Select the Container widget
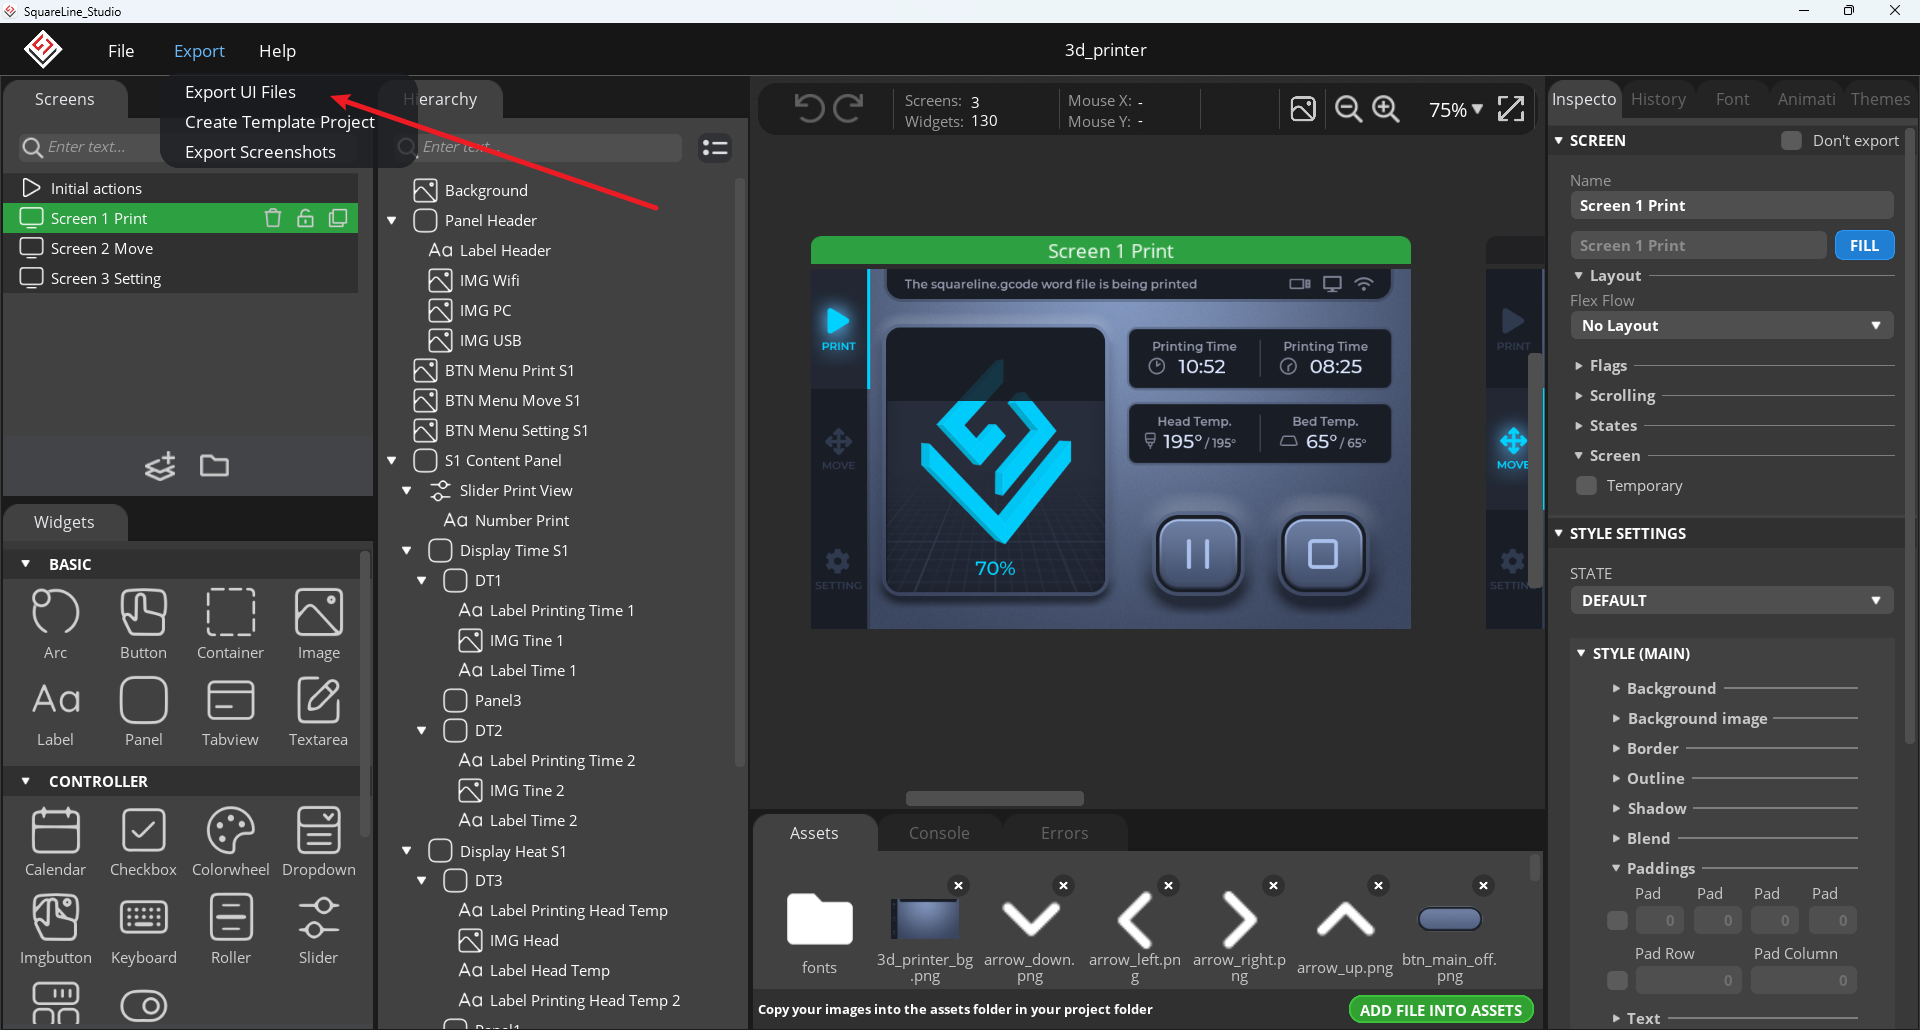The width and height of the screenshot is (1920, 1030). [x=231, y=625]
